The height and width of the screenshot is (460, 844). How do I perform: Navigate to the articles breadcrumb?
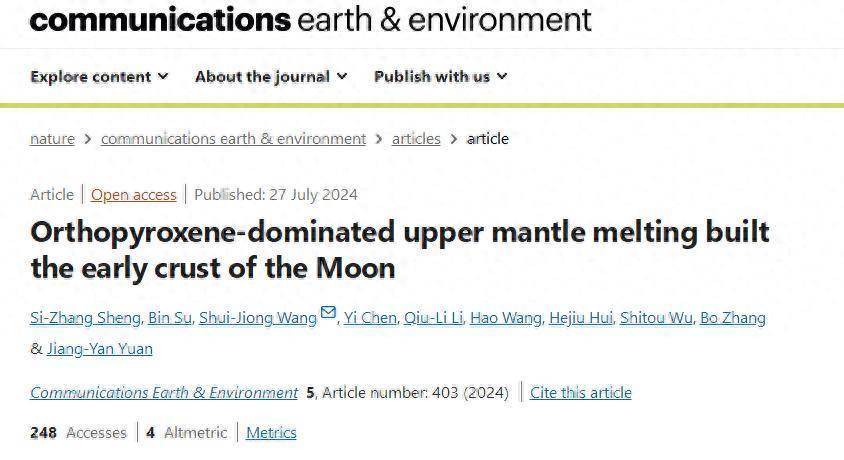416,139
